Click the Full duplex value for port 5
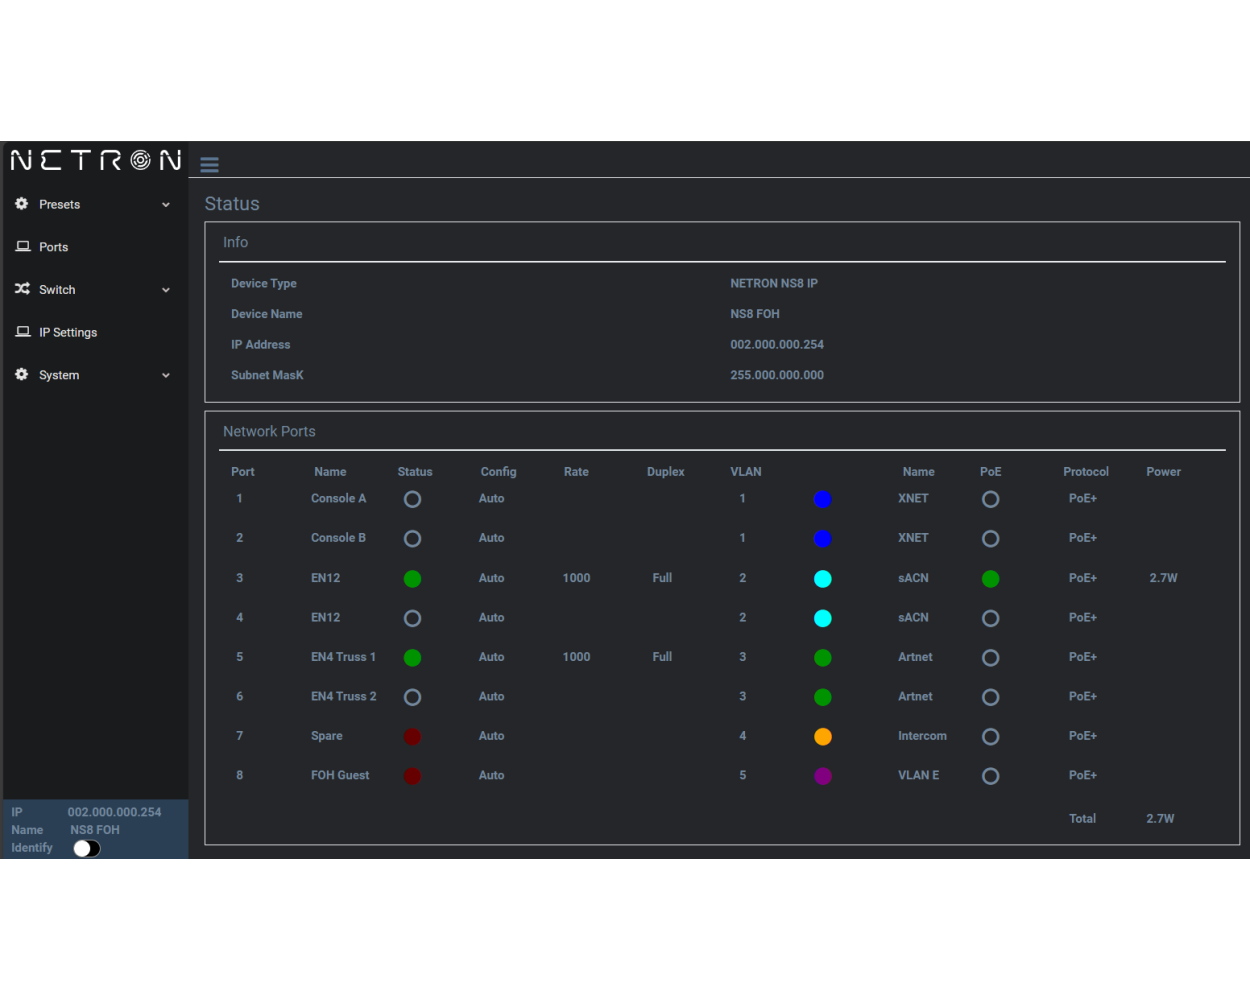This screenshot has width=1250, height=1000. tap(662, 657)
